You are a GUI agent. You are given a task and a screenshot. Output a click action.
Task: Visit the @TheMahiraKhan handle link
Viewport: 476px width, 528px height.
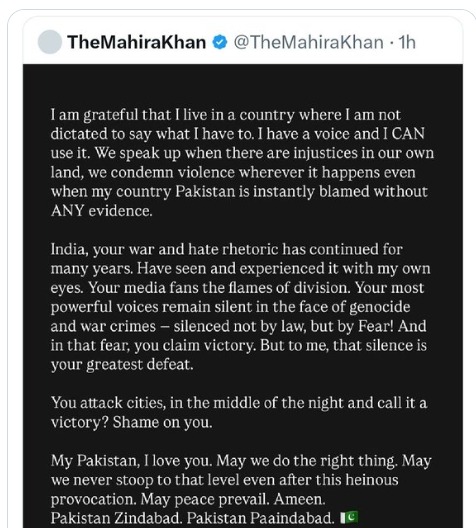coord(308,42)
